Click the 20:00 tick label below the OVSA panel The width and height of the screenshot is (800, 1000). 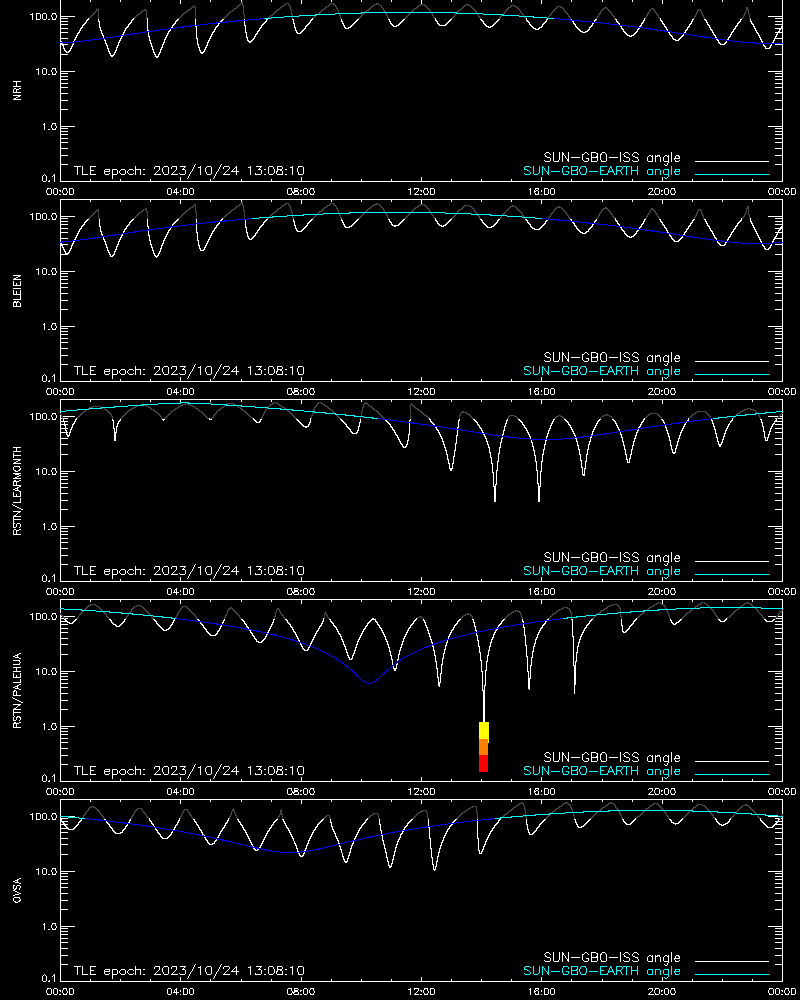point(662,992)
